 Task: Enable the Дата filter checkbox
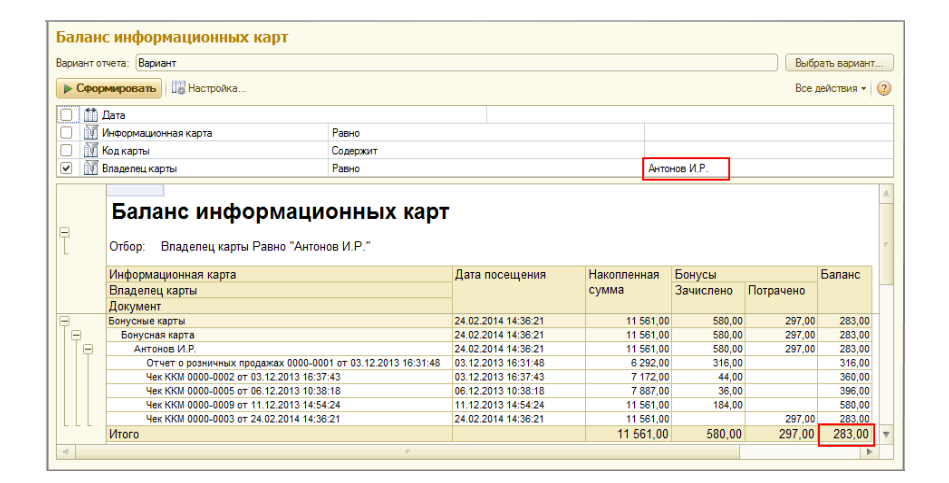66,115
